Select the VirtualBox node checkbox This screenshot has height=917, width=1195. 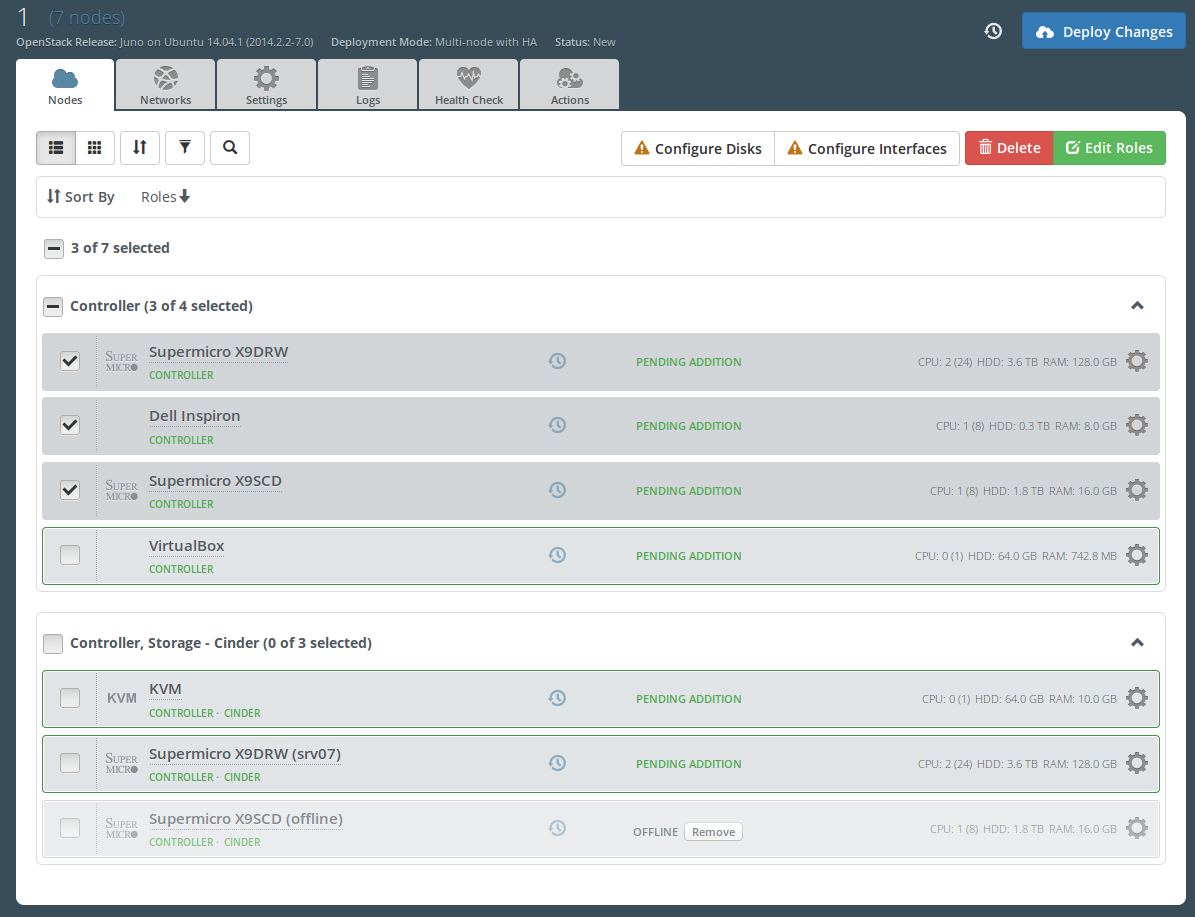point(70,555)
